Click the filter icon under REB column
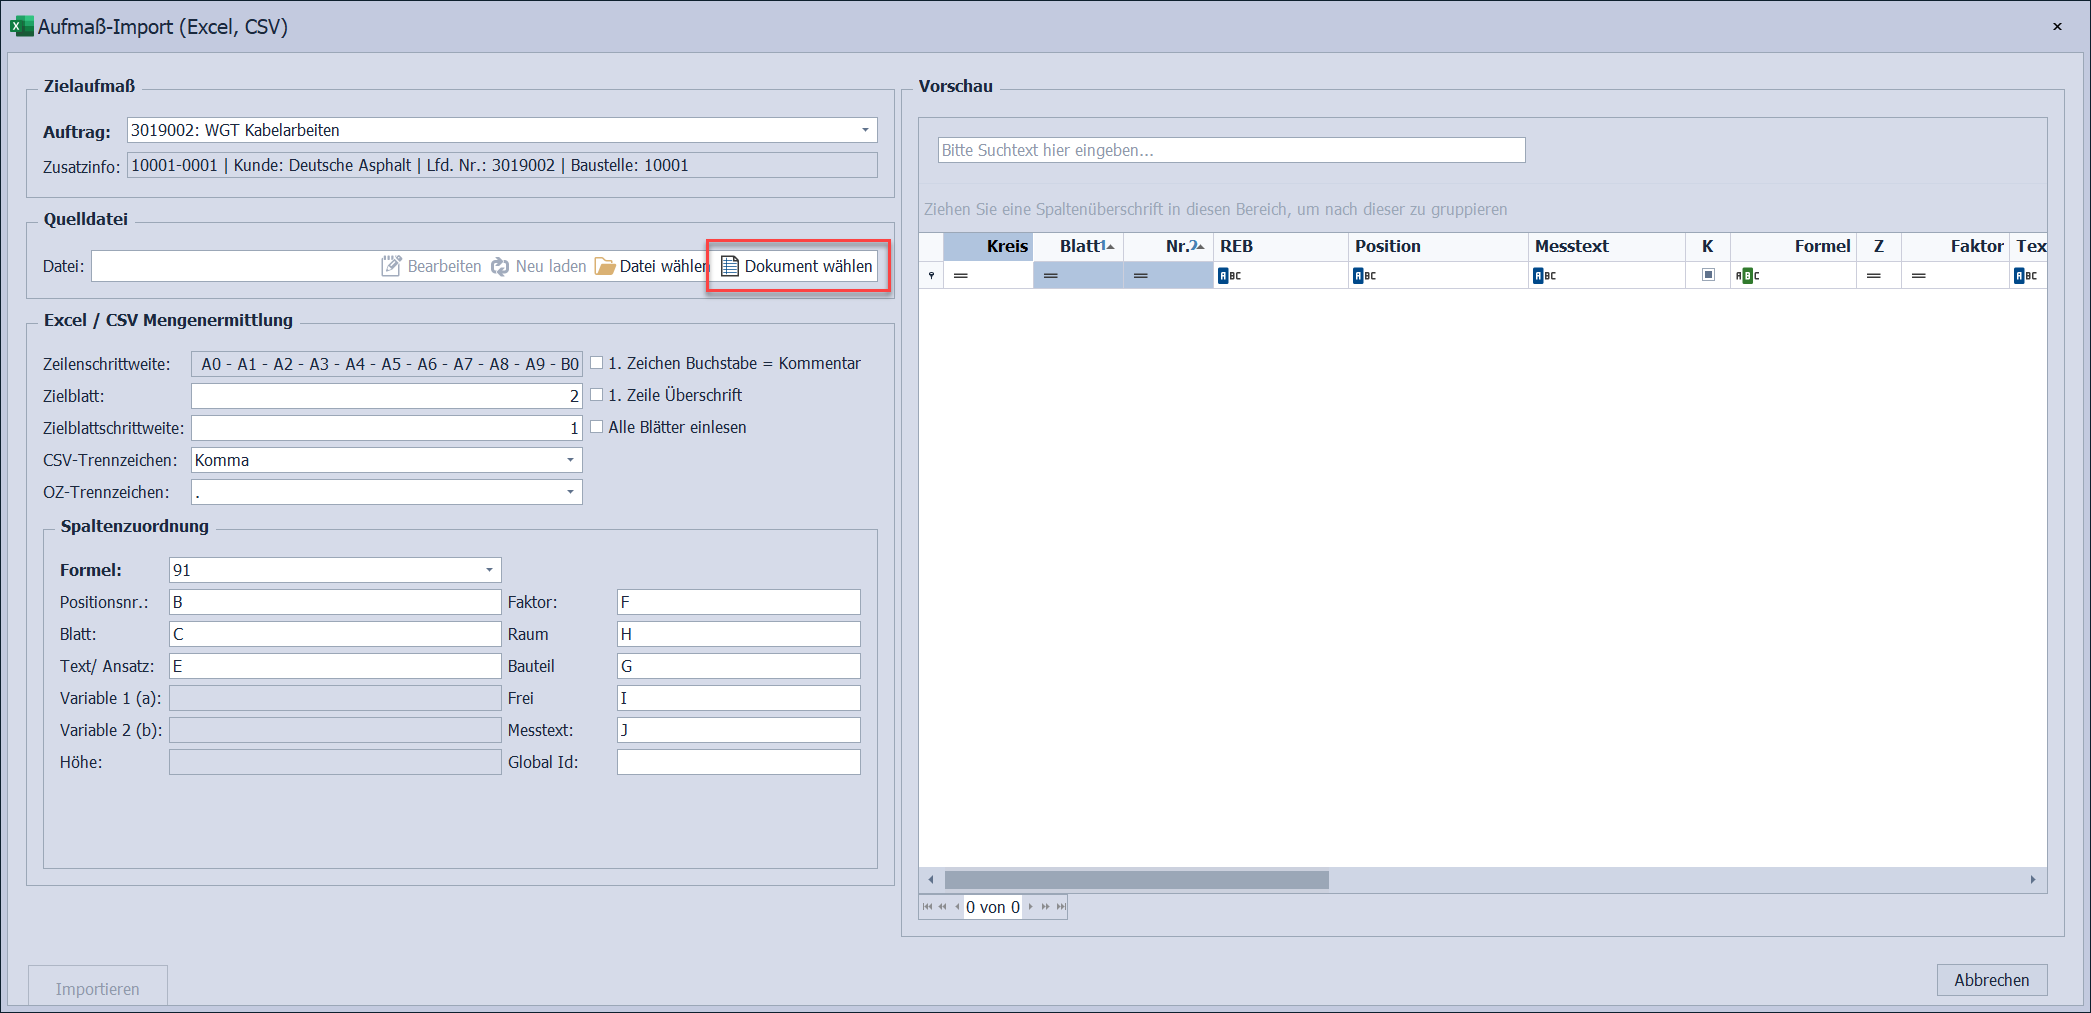Viewport: 2091px width, 1013px height. coord(1229,276)
